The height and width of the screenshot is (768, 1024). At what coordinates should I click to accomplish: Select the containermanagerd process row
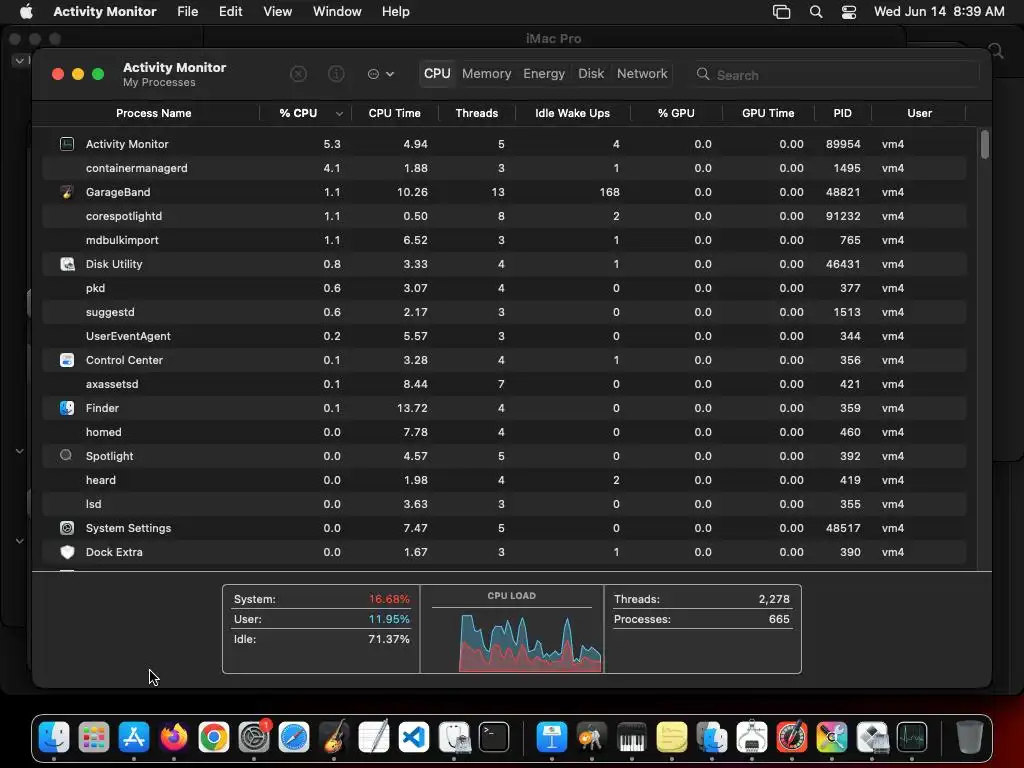pos(504,168)
